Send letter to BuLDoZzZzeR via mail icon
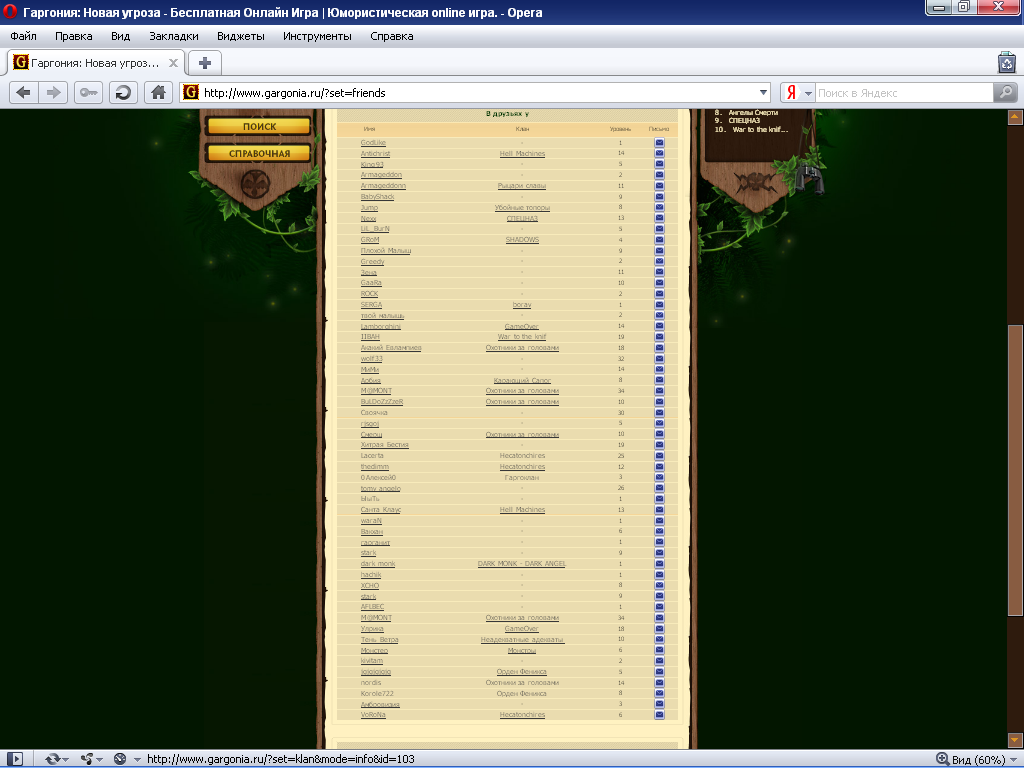 tap(659, 402)
